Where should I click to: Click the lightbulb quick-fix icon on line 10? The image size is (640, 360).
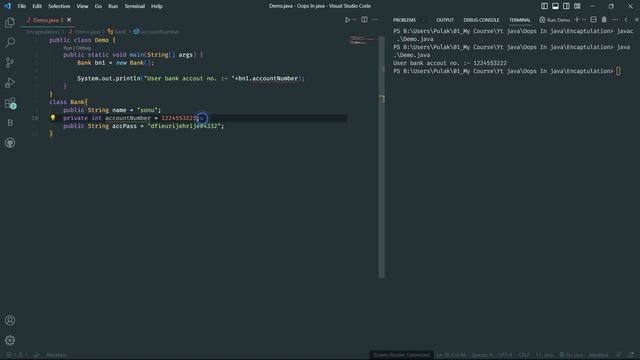pos(53,118)
